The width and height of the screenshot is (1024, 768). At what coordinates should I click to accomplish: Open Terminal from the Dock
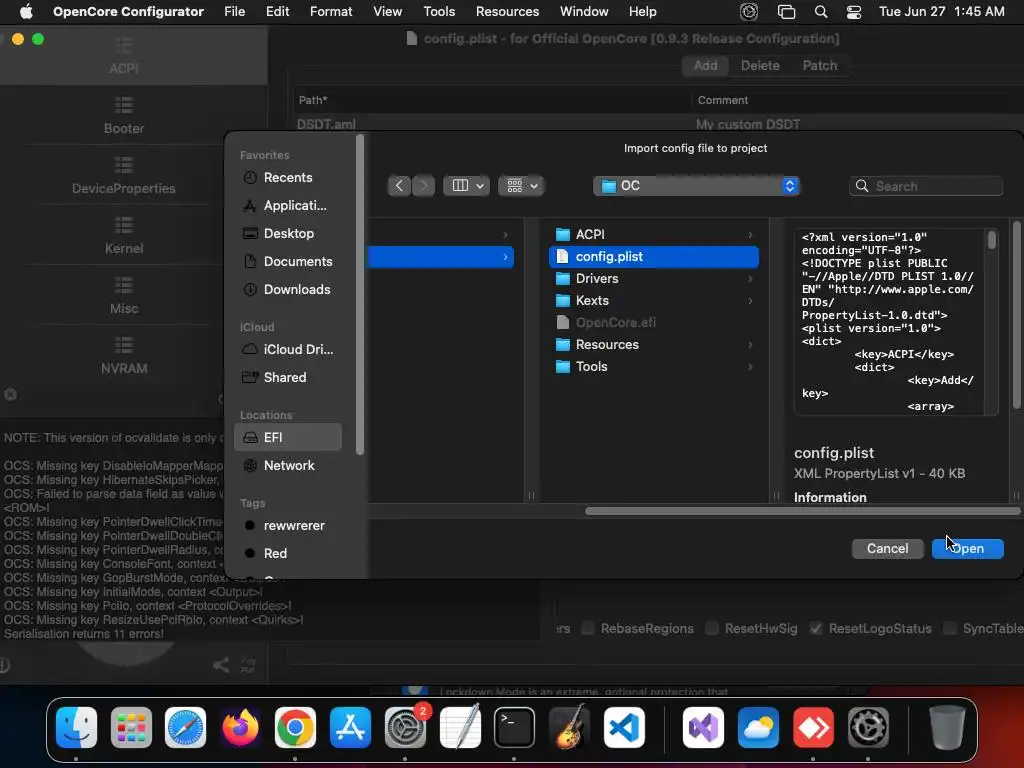pyautogui.click(x=514, y=727)
